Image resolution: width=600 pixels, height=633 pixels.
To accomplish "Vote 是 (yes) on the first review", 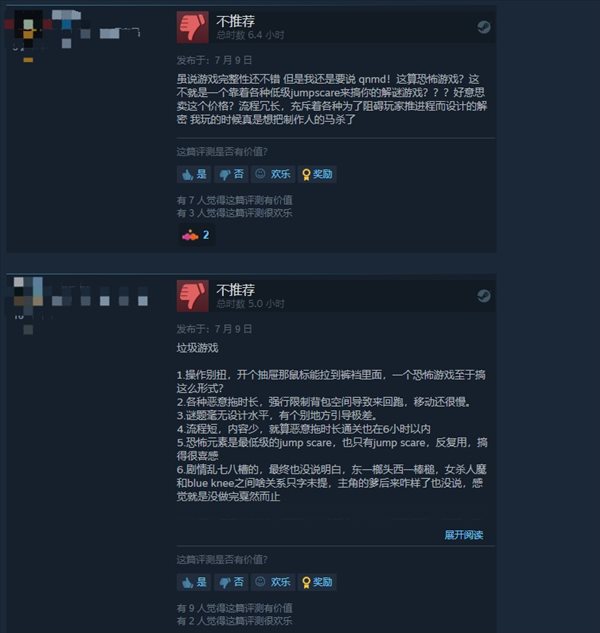I will point(194,174).
